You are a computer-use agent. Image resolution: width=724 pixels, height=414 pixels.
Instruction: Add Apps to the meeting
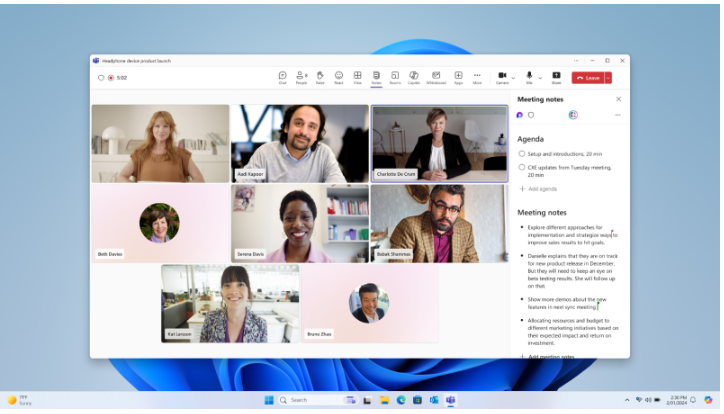click(x=458, y=78)
